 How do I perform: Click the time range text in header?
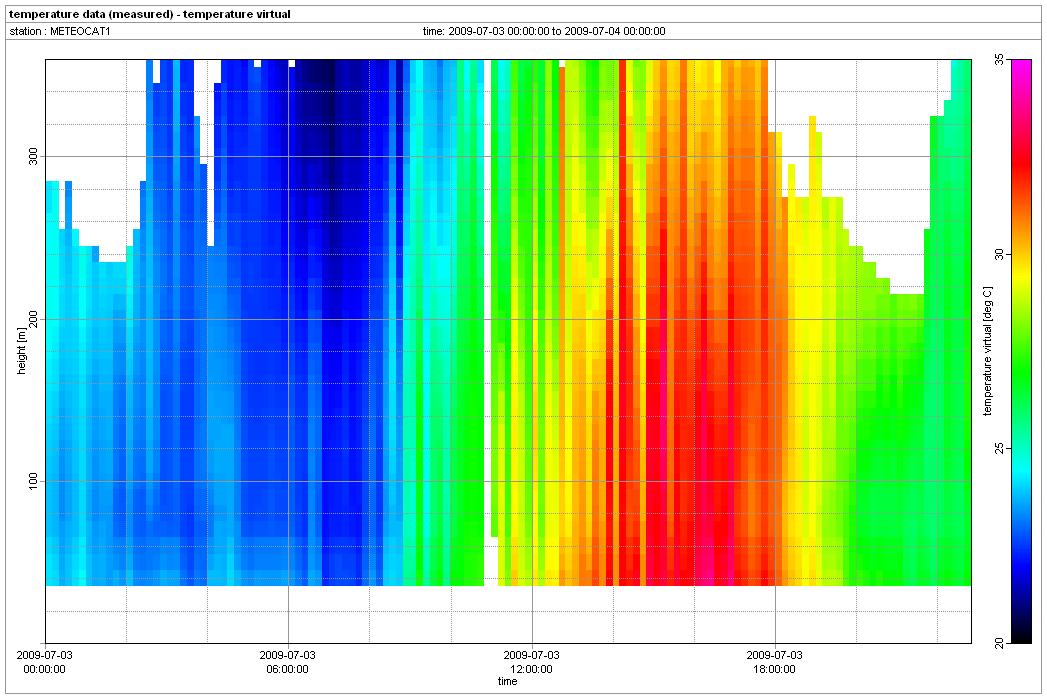tap(544, 31)
